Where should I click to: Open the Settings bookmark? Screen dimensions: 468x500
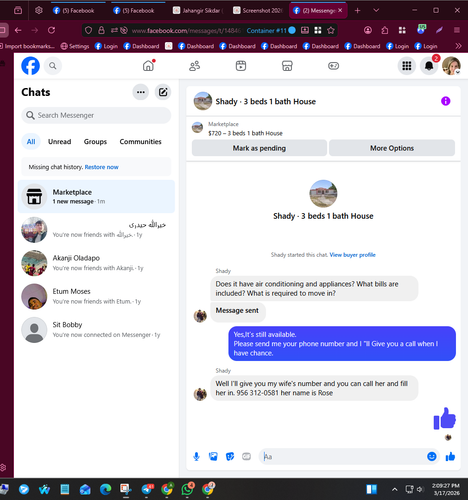click(x=75, y=46)
